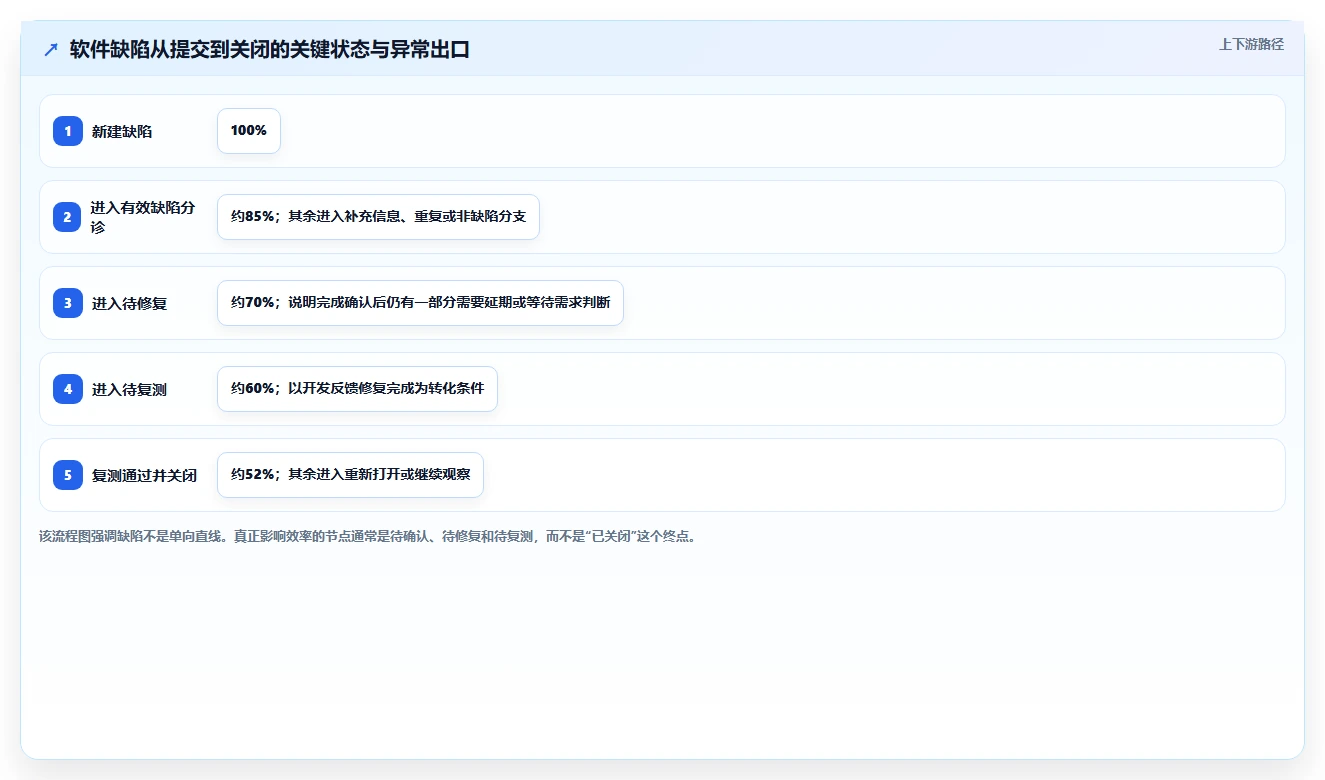Click step number 3 badge
The height and width of the screenshot is (780, 1325).
pos(68,303)
